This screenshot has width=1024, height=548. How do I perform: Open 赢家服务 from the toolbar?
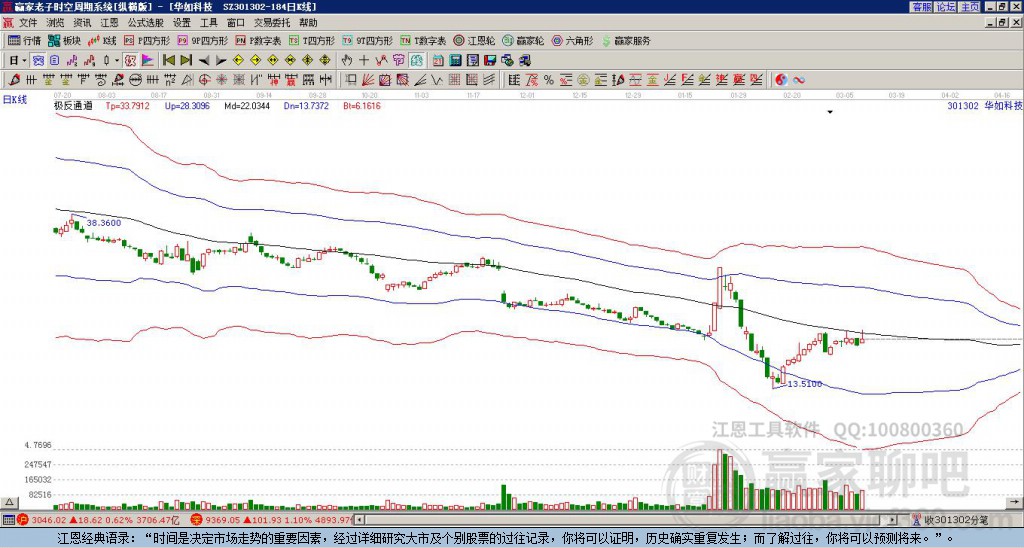626,40
